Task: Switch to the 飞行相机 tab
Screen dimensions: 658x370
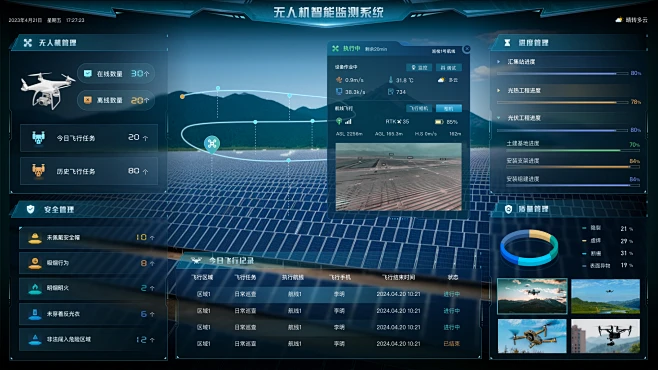Action: tap(419, 108)
